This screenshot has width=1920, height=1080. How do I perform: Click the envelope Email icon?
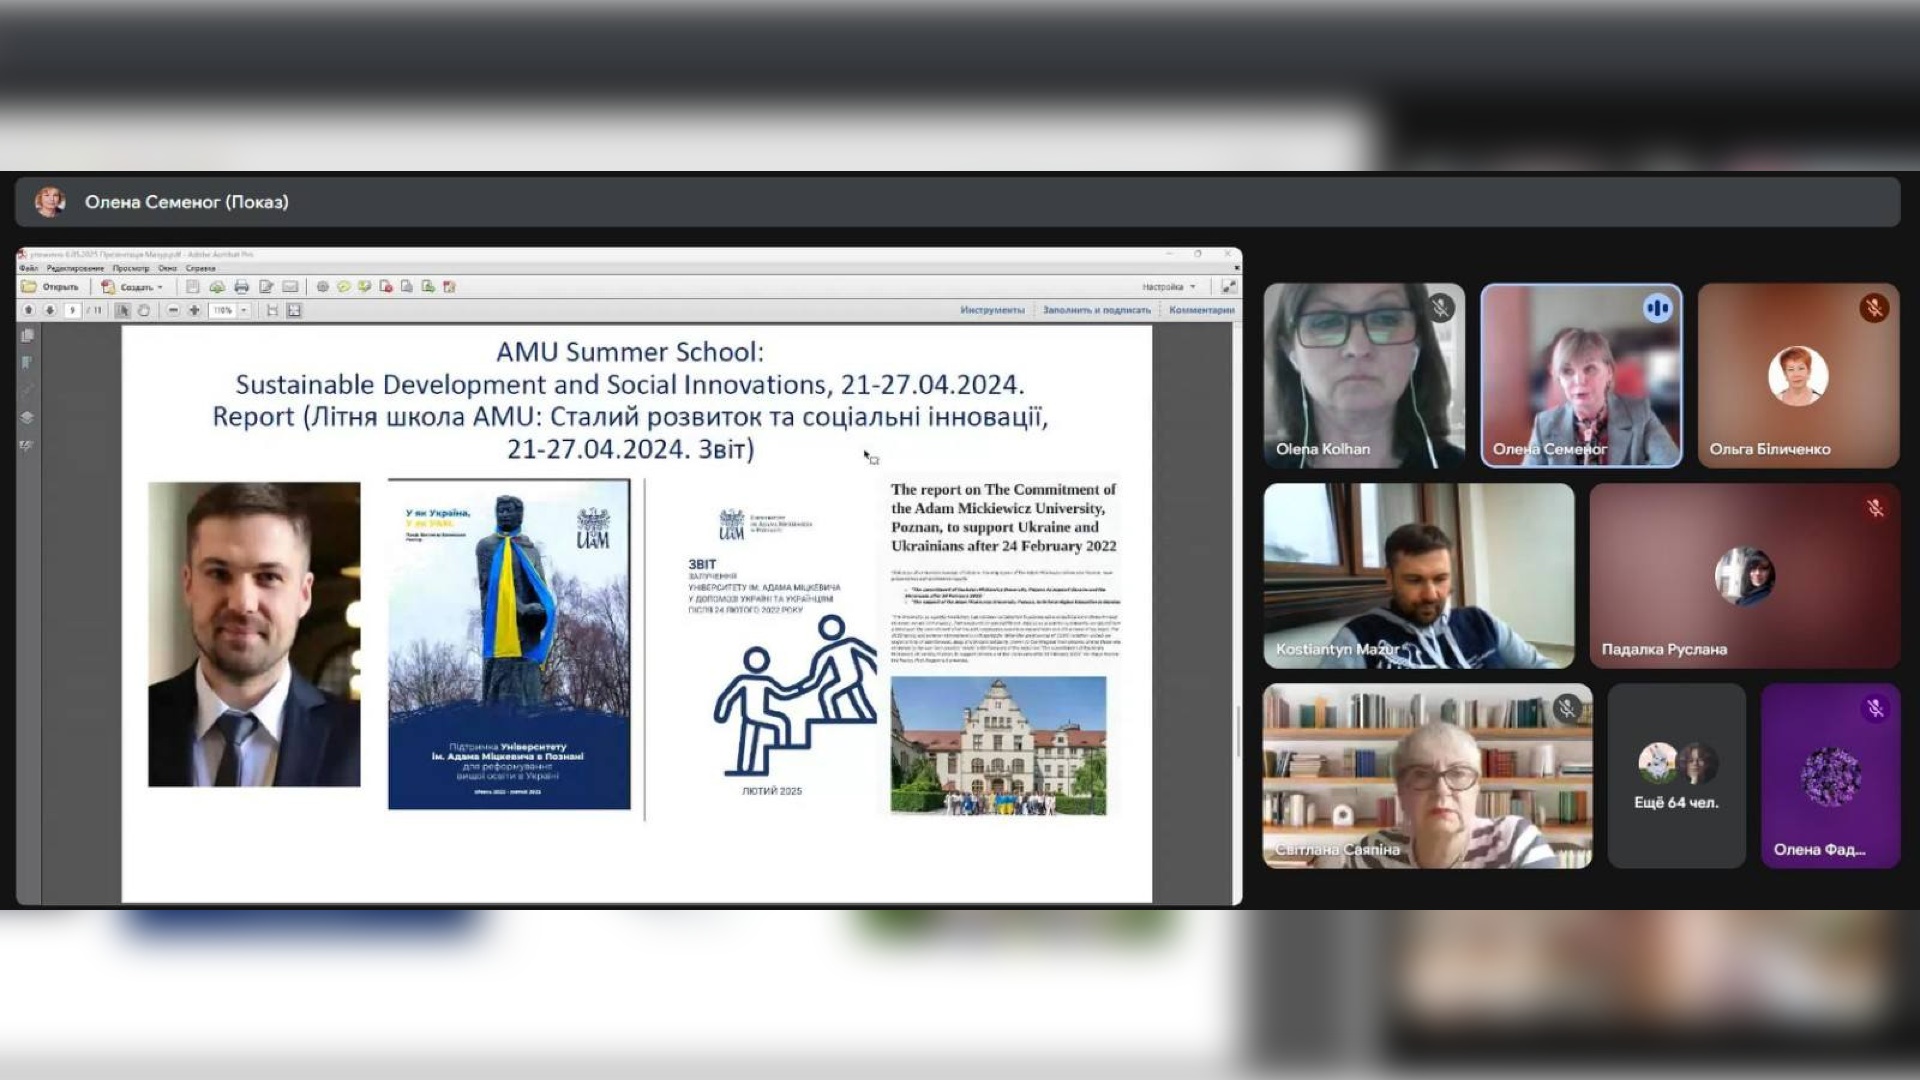(290, 287)
